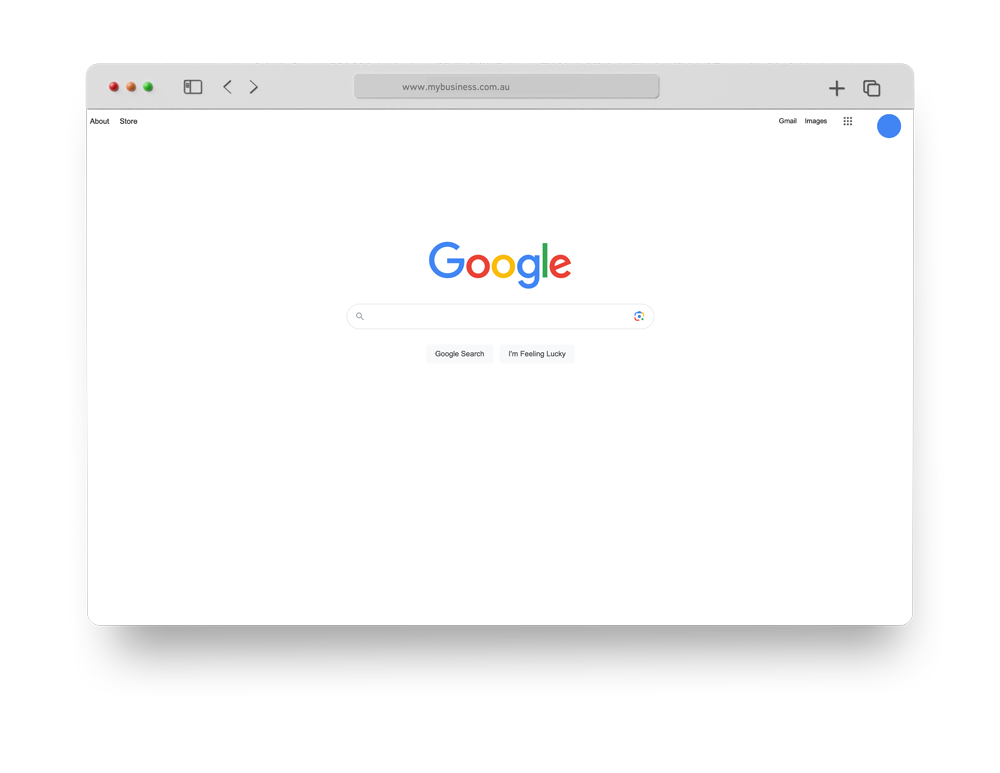The height and width of the screenshot is (773, 1000).
Task: Open a new tab with the plus icon
Action: tap(836, 88)
